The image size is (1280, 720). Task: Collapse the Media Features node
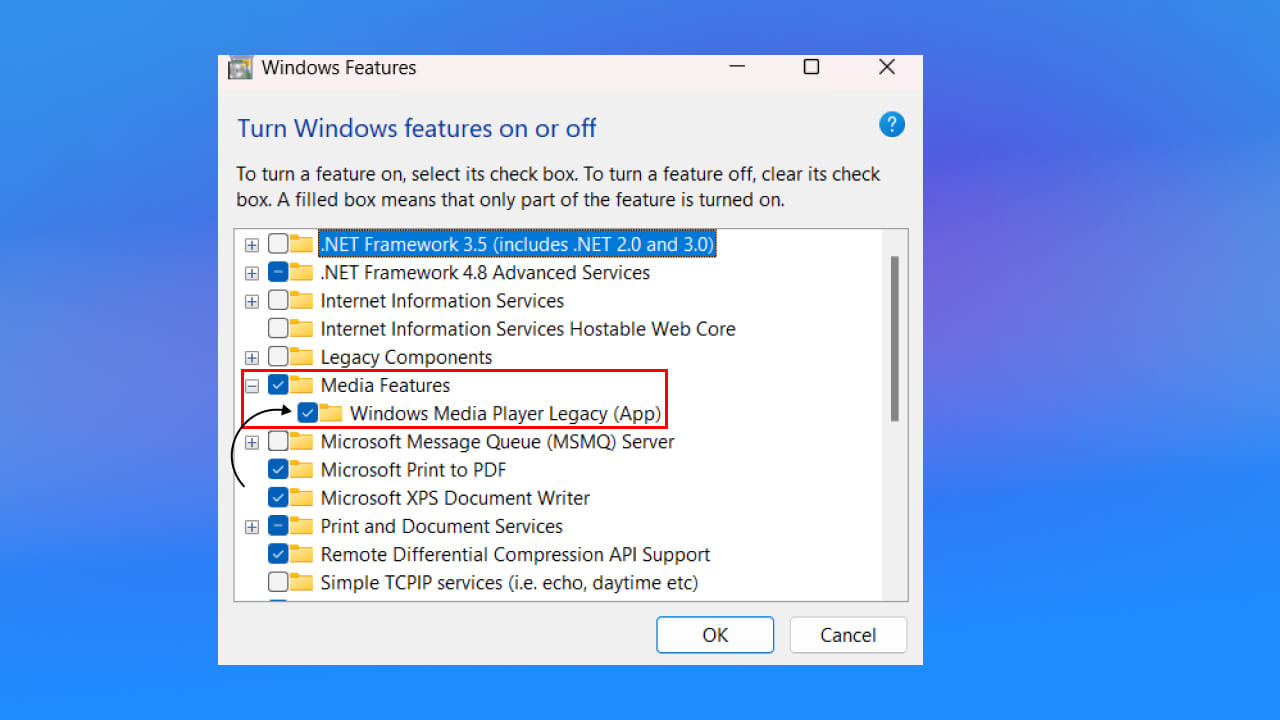(252, 386)
